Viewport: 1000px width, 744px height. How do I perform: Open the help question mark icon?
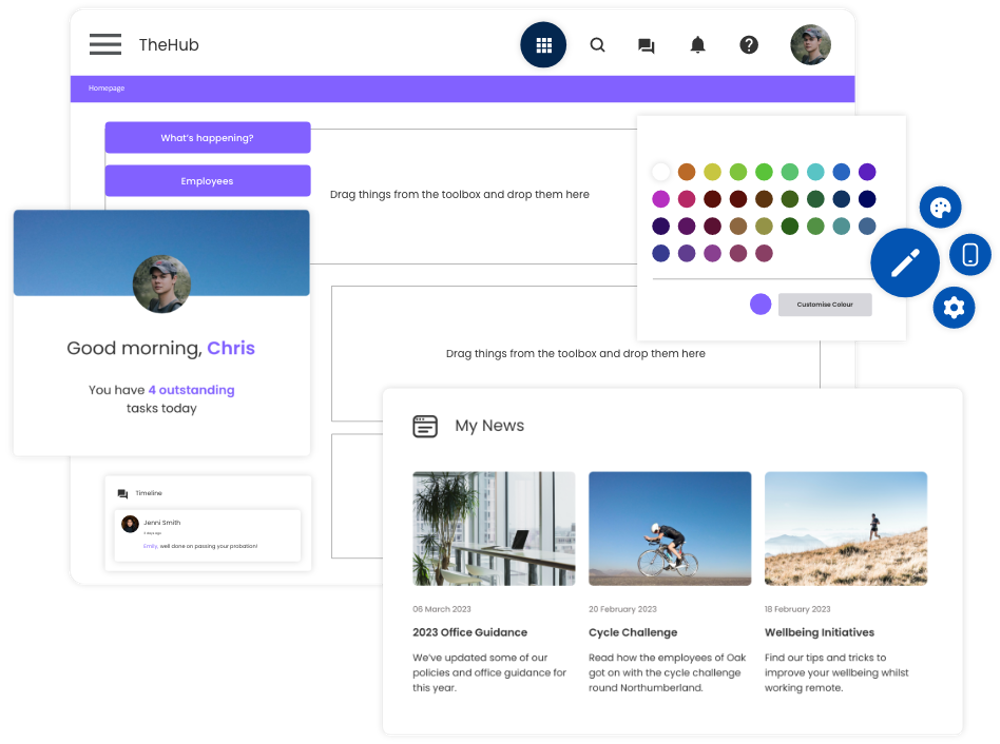pyautogui.click(x=749, y=45)
